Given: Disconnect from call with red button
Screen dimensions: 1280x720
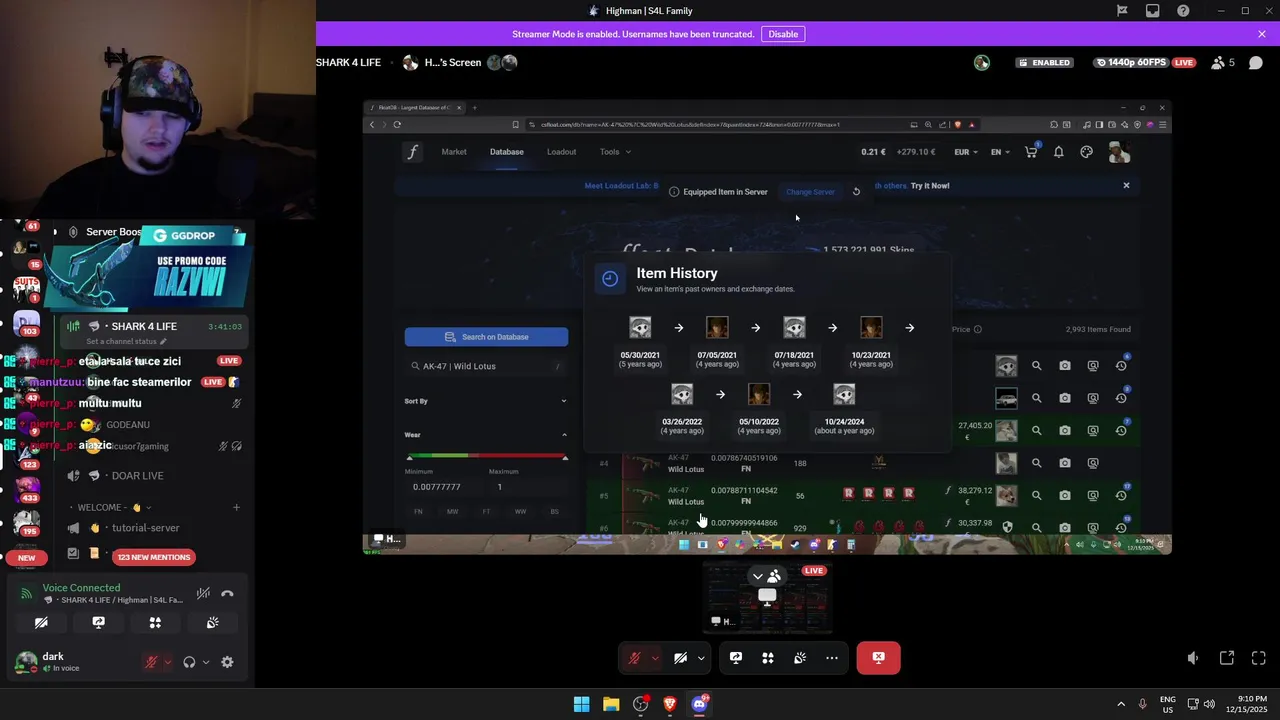Looking at the screenshot, I should (x=878, y=658).
